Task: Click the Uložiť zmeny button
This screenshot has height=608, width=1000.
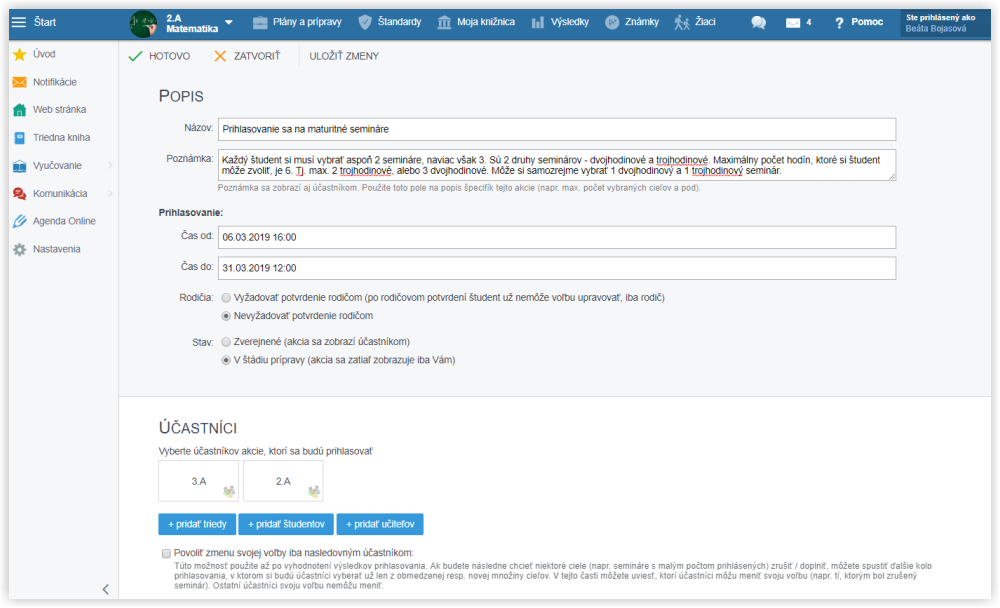Action: [x=344, y=56]
